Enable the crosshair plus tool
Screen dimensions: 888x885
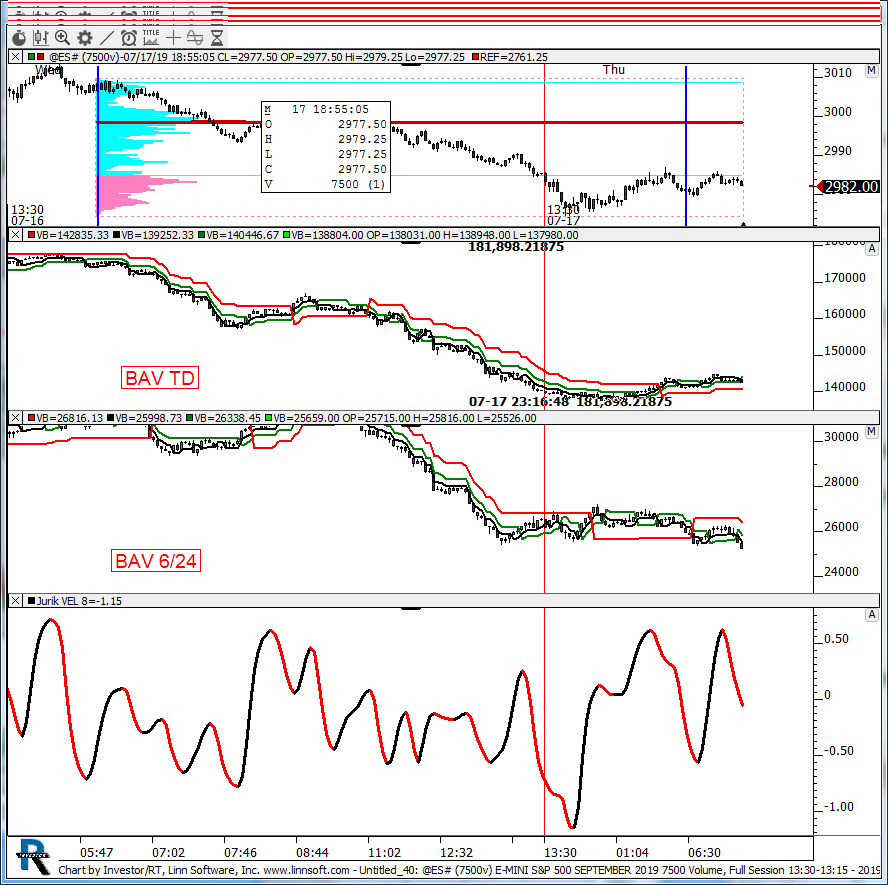click(x=173, y=39)
